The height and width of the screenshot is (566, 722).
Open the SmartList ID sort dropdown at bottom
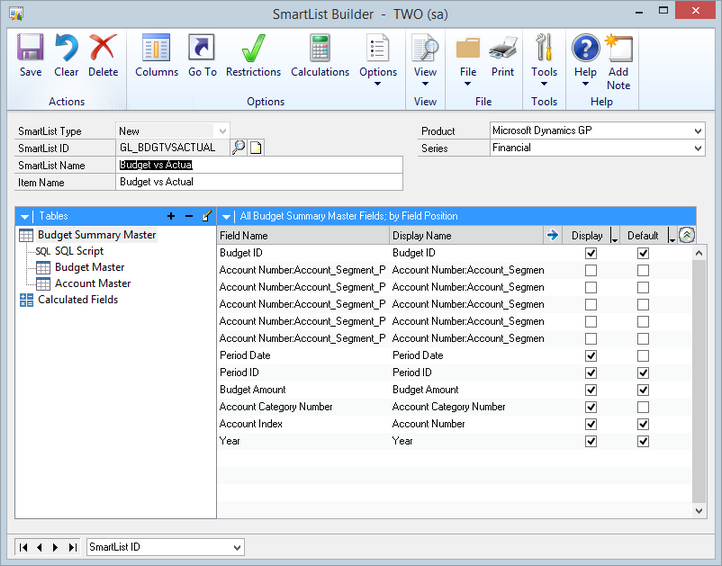(237, 547)
